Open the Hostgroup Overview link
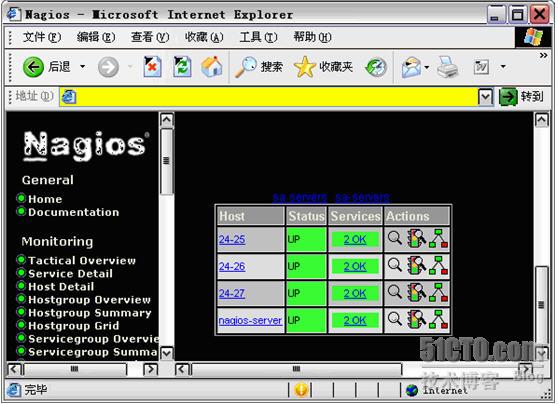This screenshot has width=558, height=404. (89, 300)
